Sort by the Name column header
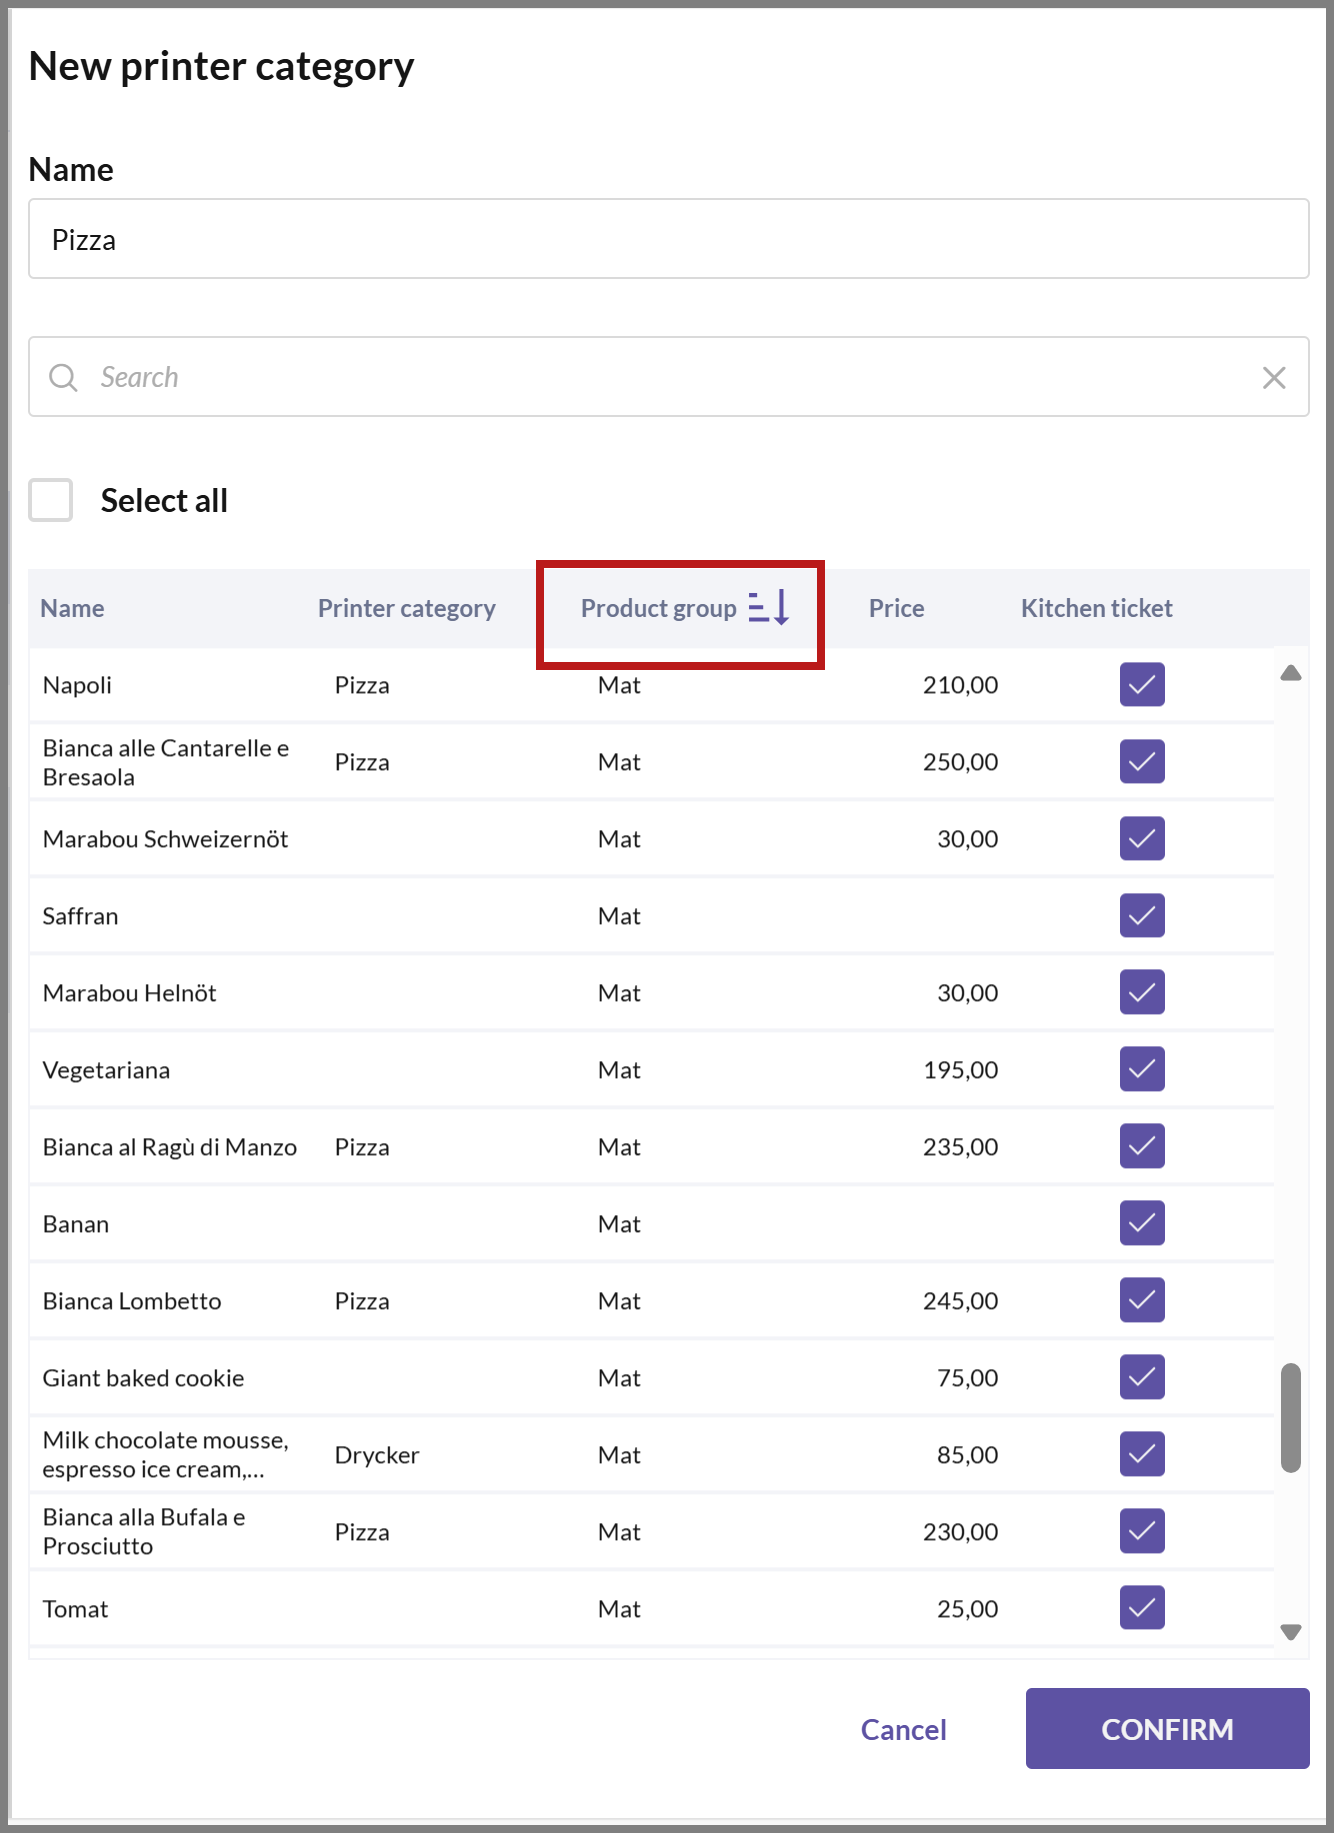The image size is (1334, 1833). click(72, 608)
